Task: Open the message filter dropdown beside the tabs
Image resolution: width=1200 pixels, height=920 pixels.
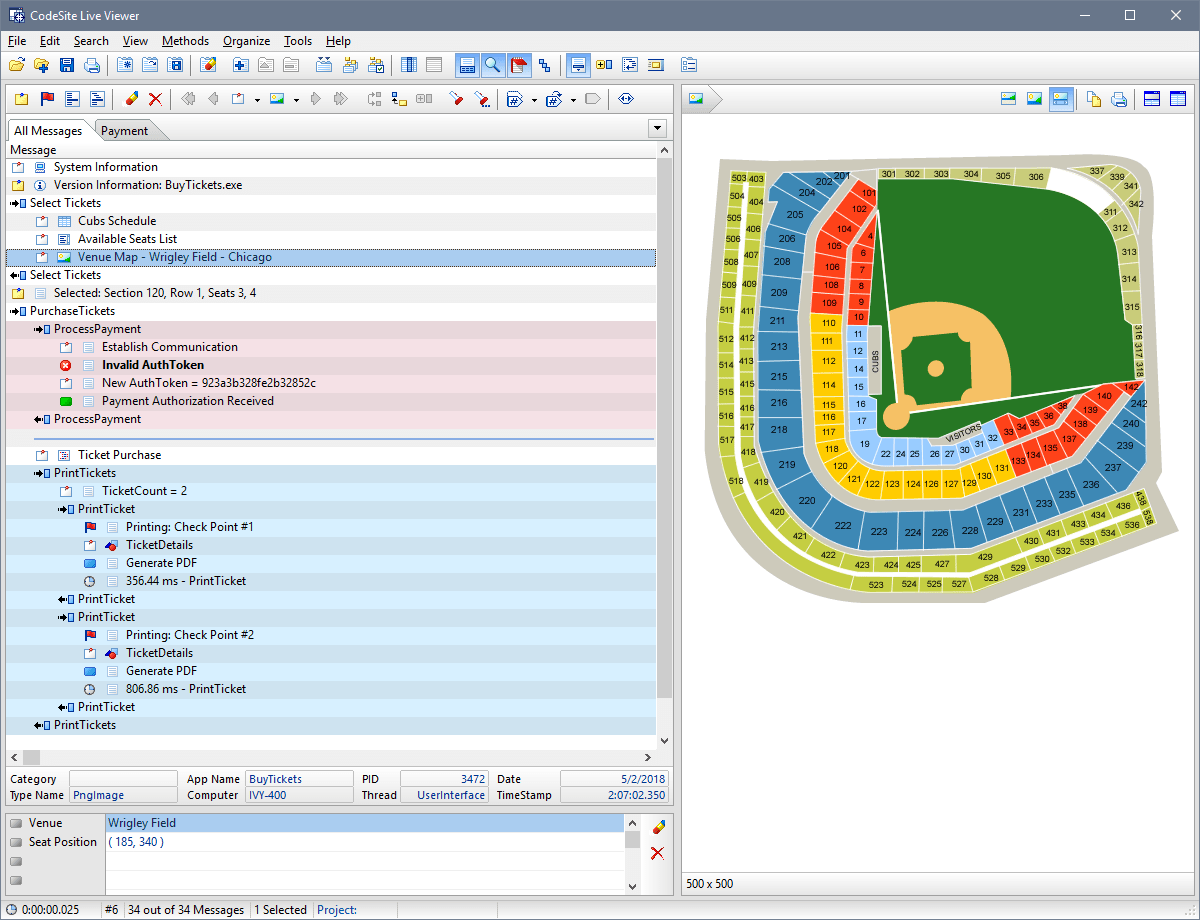Action: point(657,128)
